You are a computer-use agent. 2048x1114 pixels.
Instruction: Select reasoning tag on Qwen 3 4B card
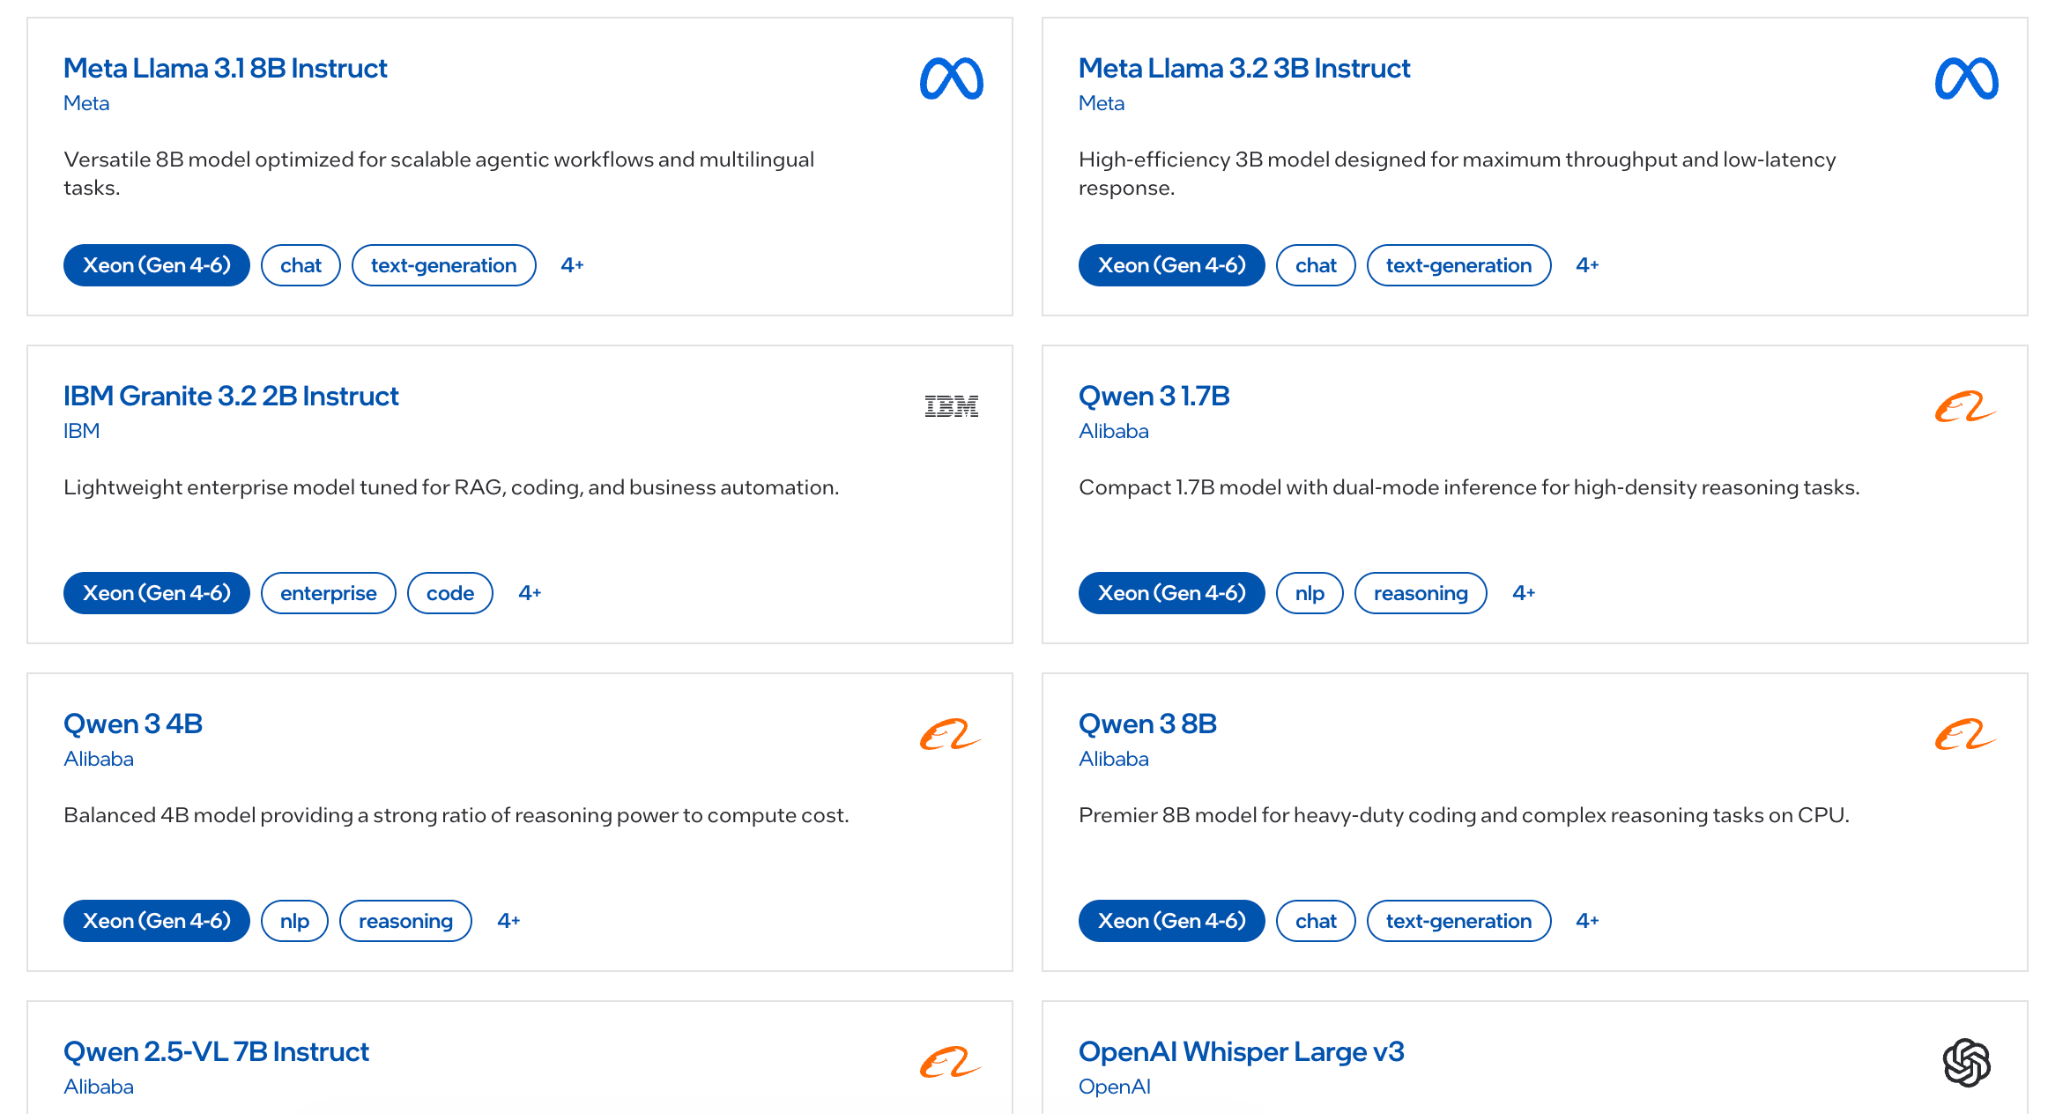pyautogui.click(x=406, y=921)
